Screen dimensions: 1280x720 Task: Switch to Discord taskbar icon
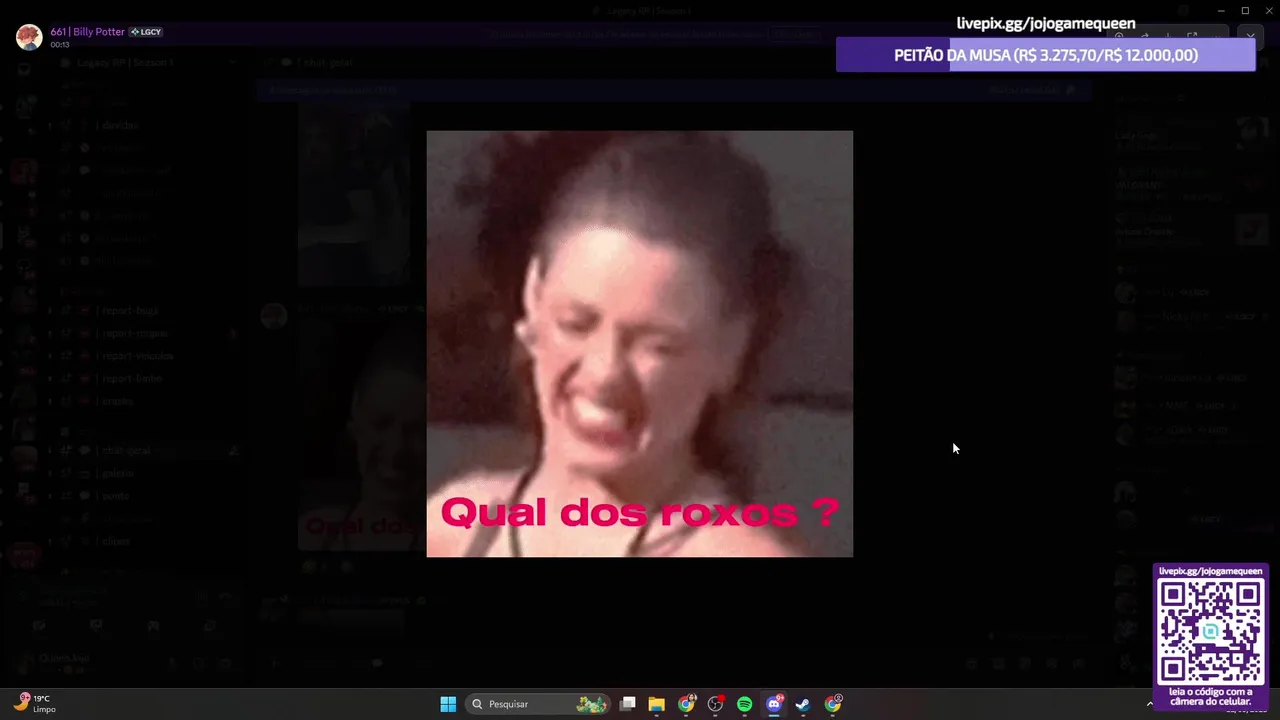773,704
